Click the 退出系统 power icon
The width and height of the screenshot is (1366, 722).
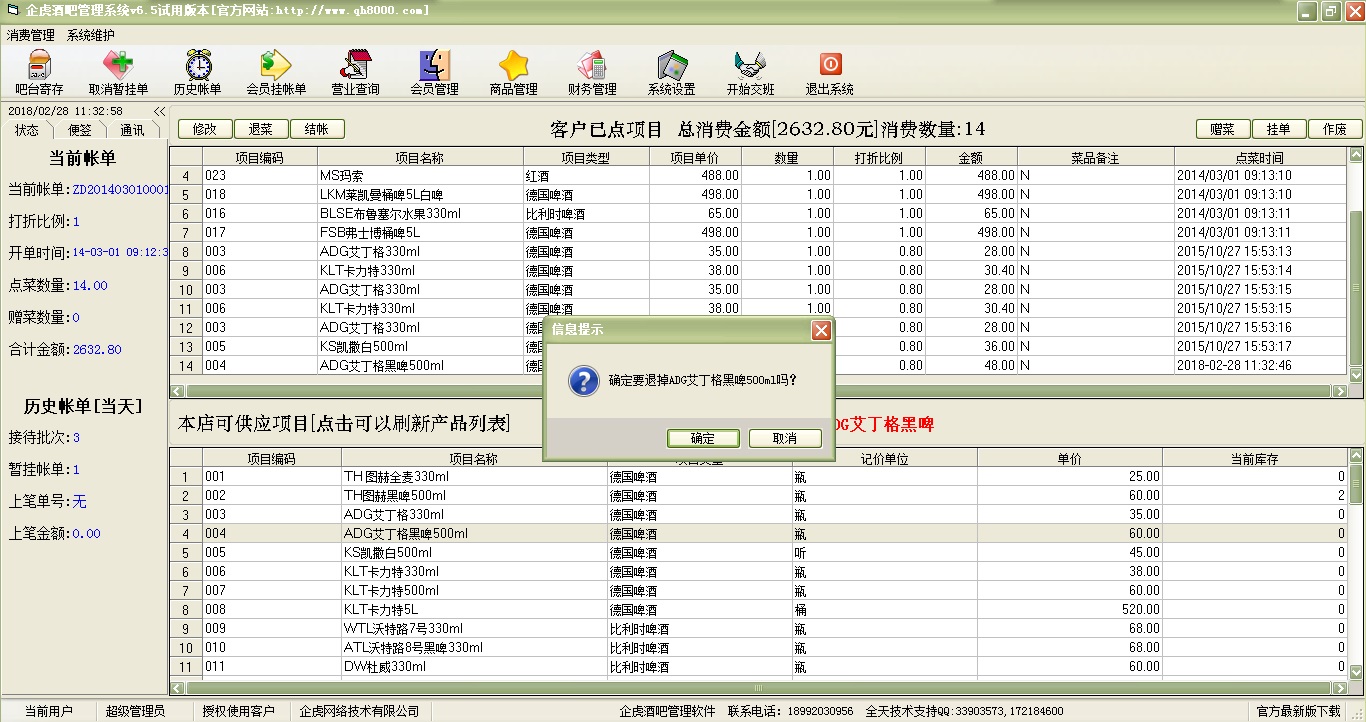[x=830, y=73]
